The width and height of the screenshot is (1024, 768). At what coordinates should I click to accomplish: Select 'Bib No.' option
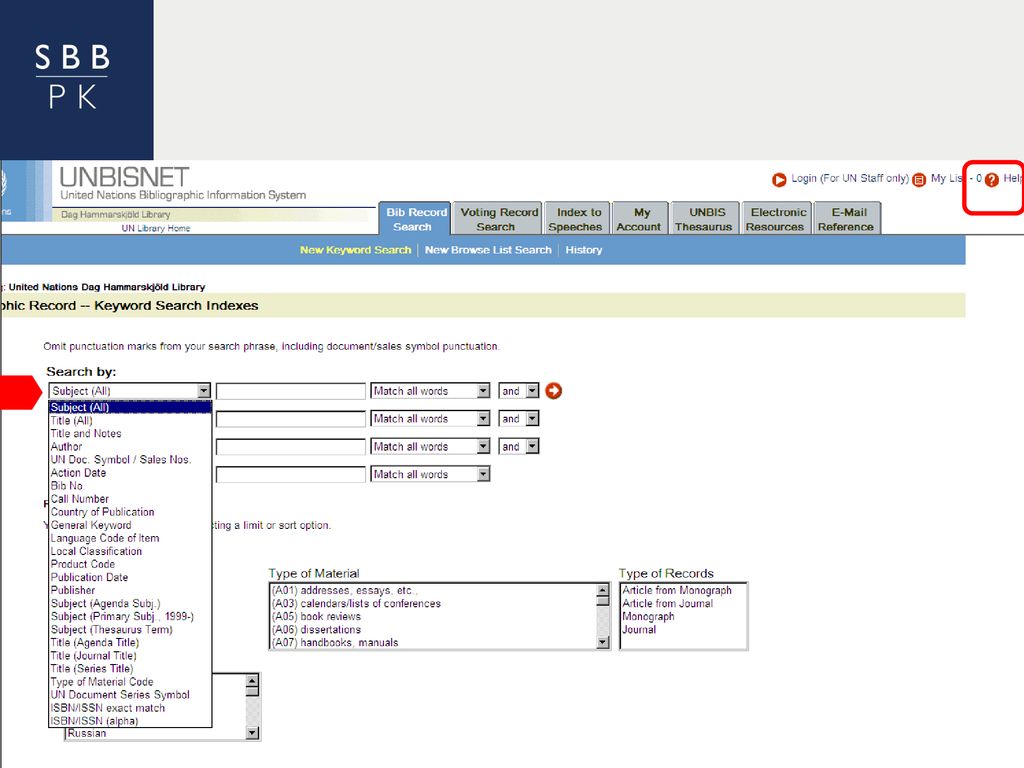(x=130, y=486)
